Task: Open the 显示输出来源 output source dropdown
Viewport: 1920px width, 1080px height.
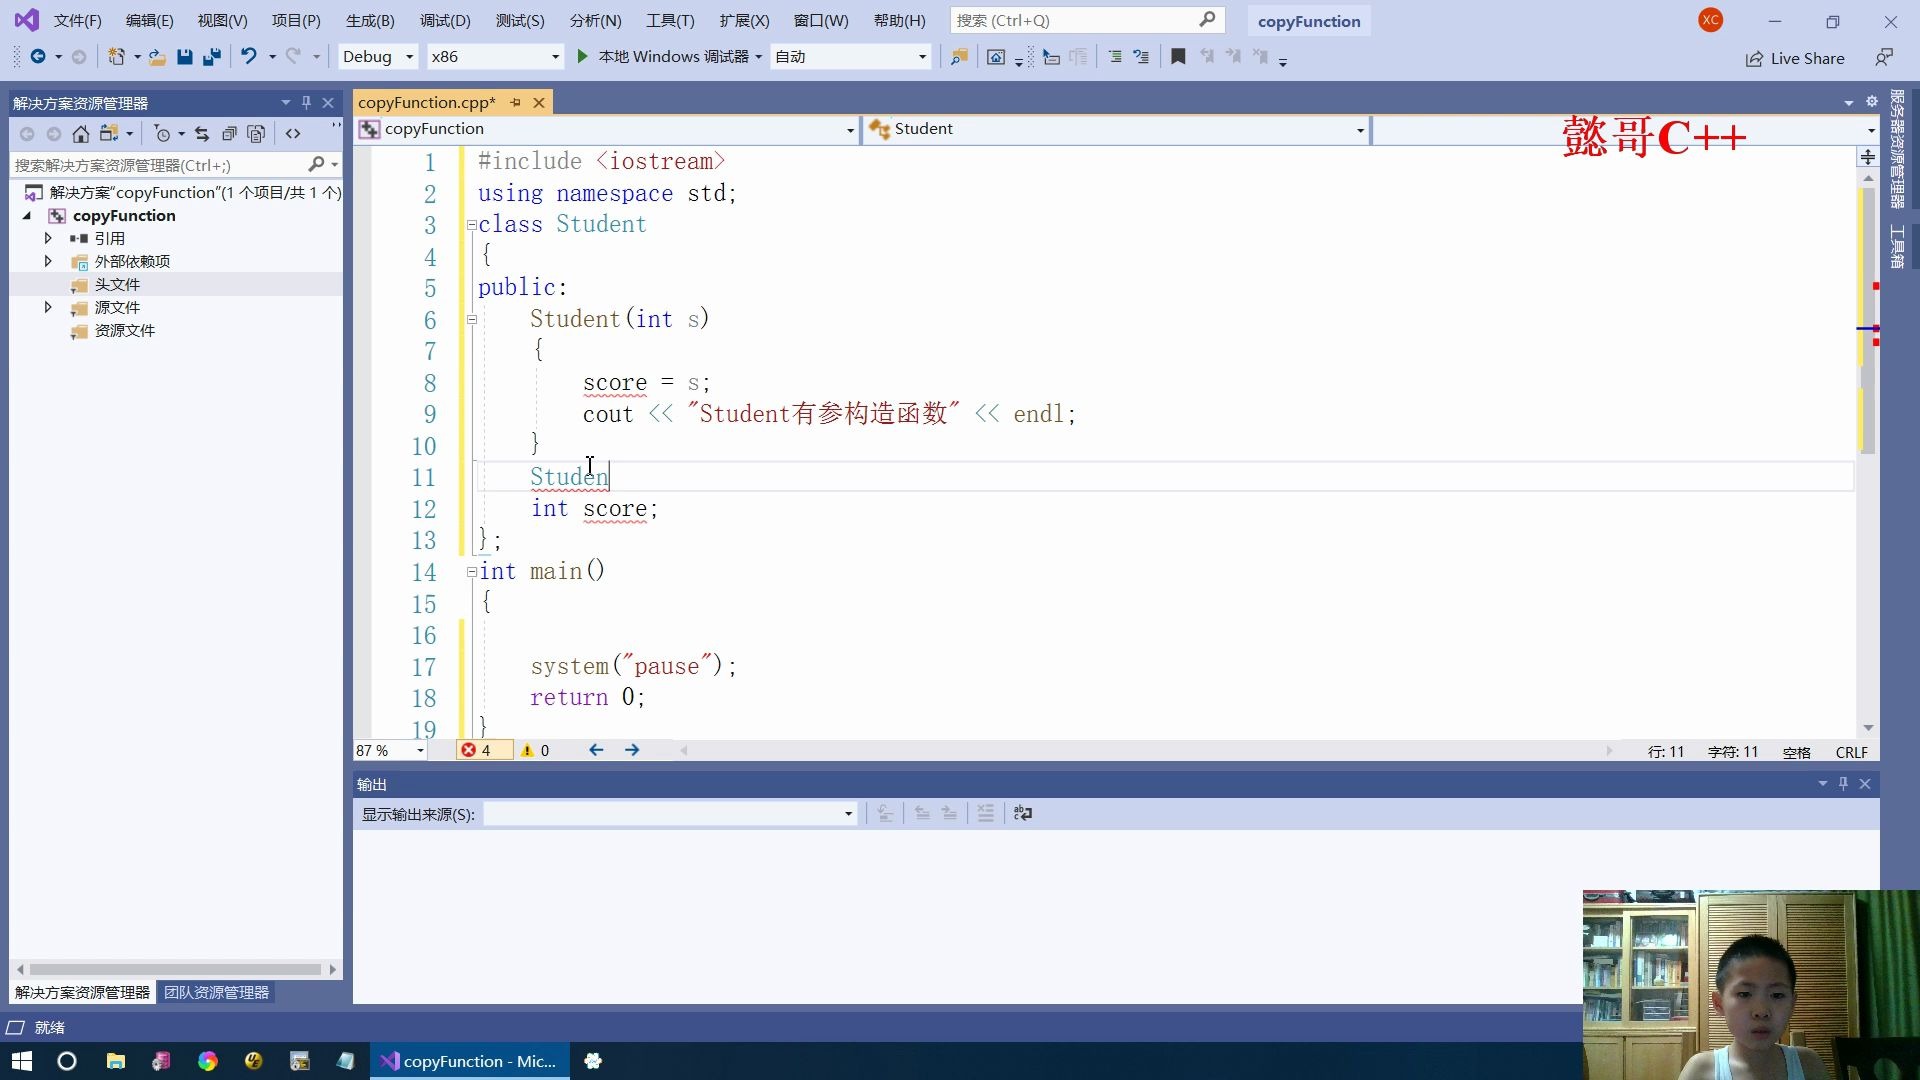Action: click(x=846, y=813)
